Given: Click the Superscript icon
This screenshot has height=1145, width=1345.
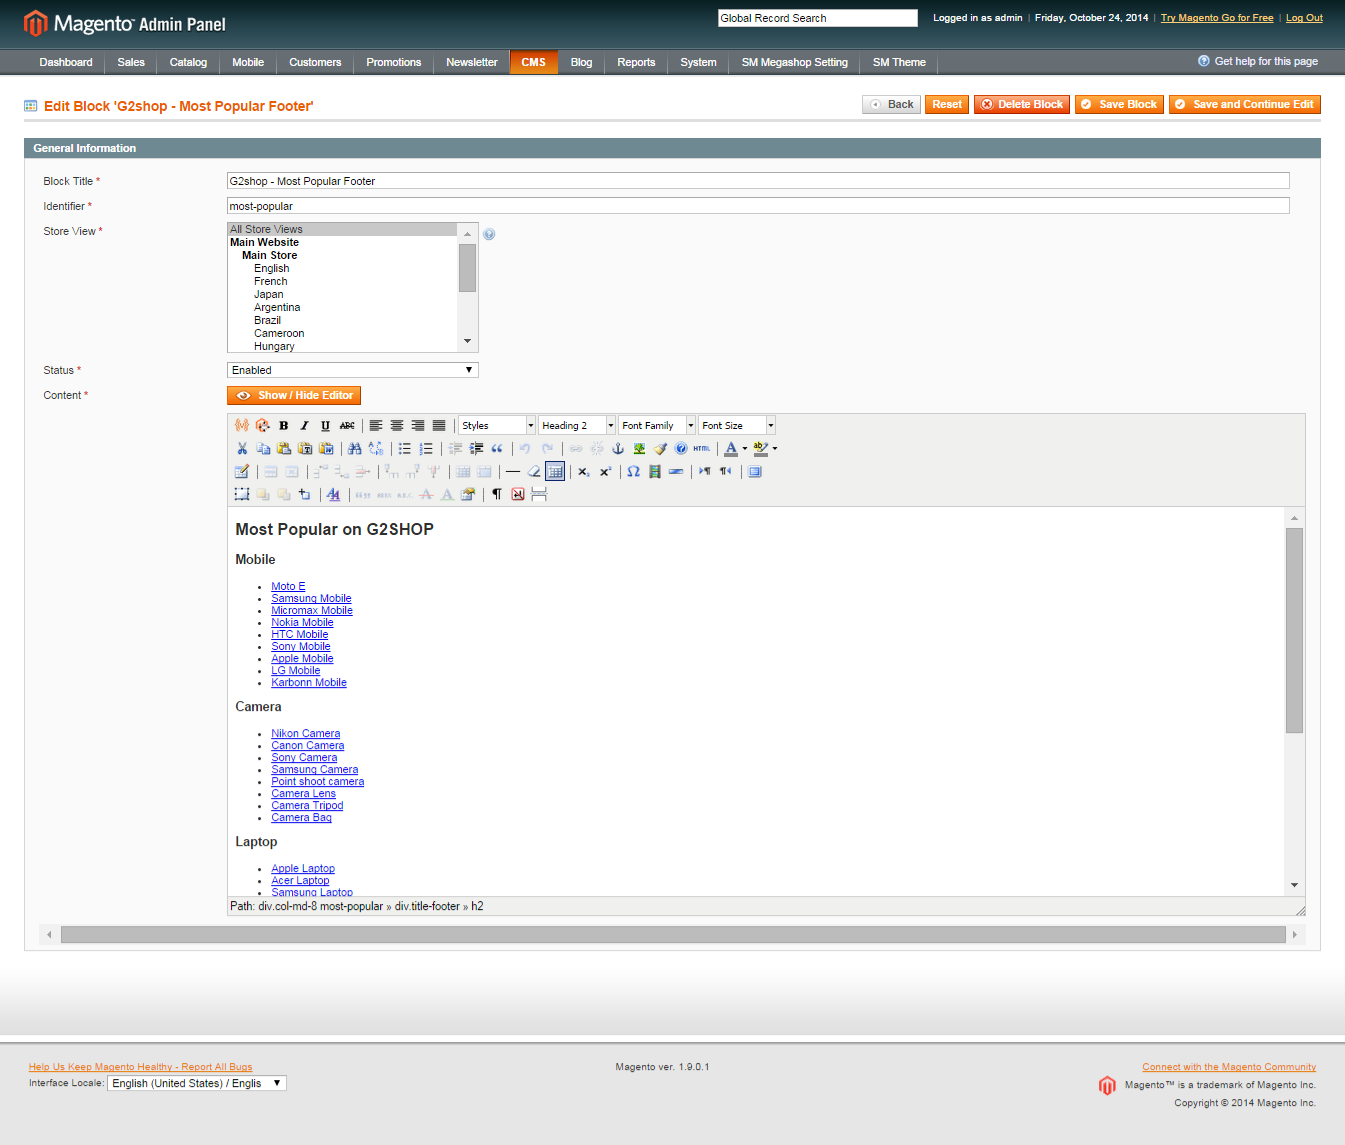Looking at the screenshot, I should pyautogui.click(x=605, y=471).
